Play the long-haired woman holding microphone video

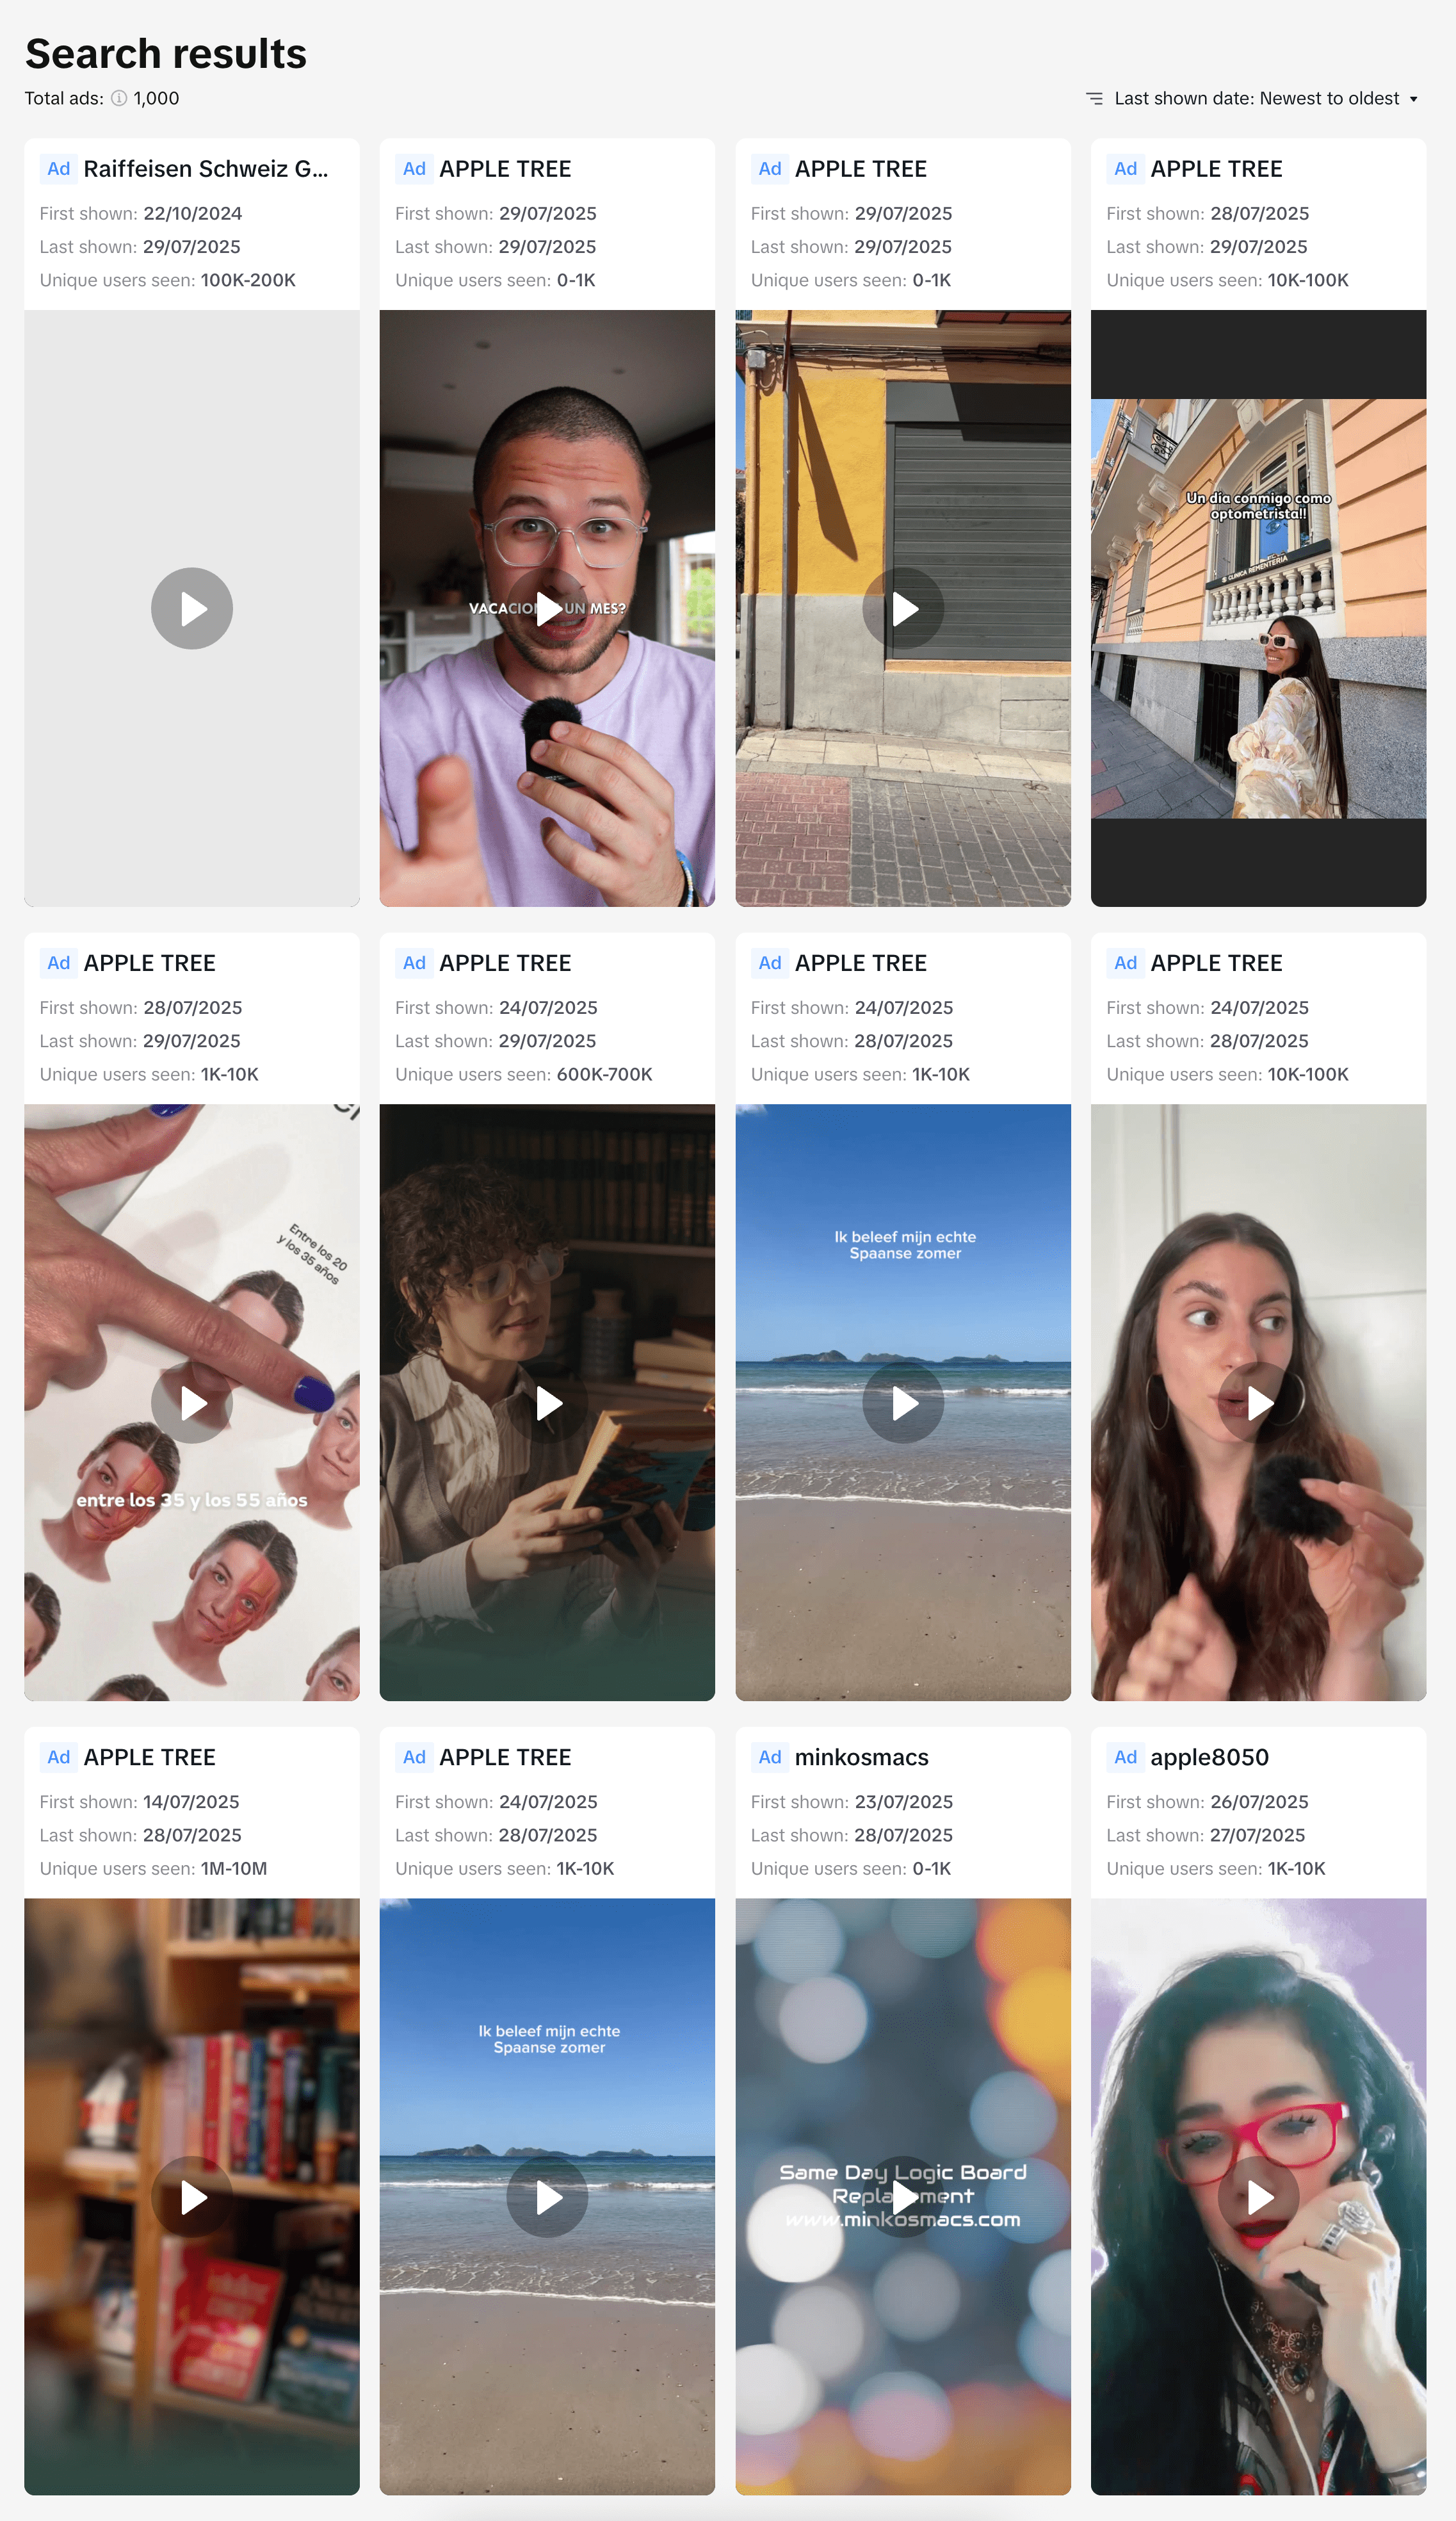tap(1258, 1402)
